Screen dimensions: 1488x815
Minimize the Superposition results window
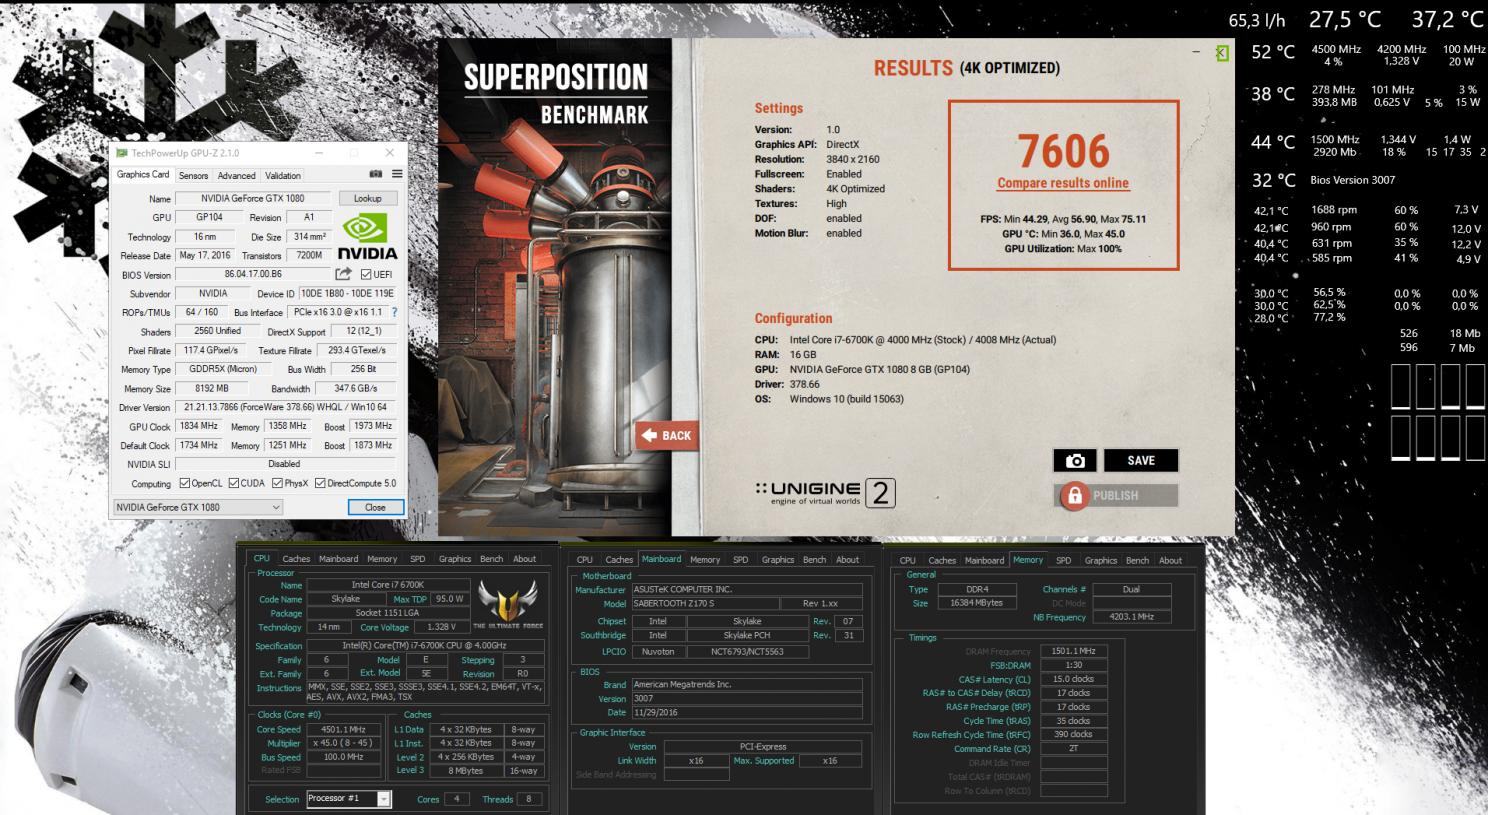tap(1196, 51)
